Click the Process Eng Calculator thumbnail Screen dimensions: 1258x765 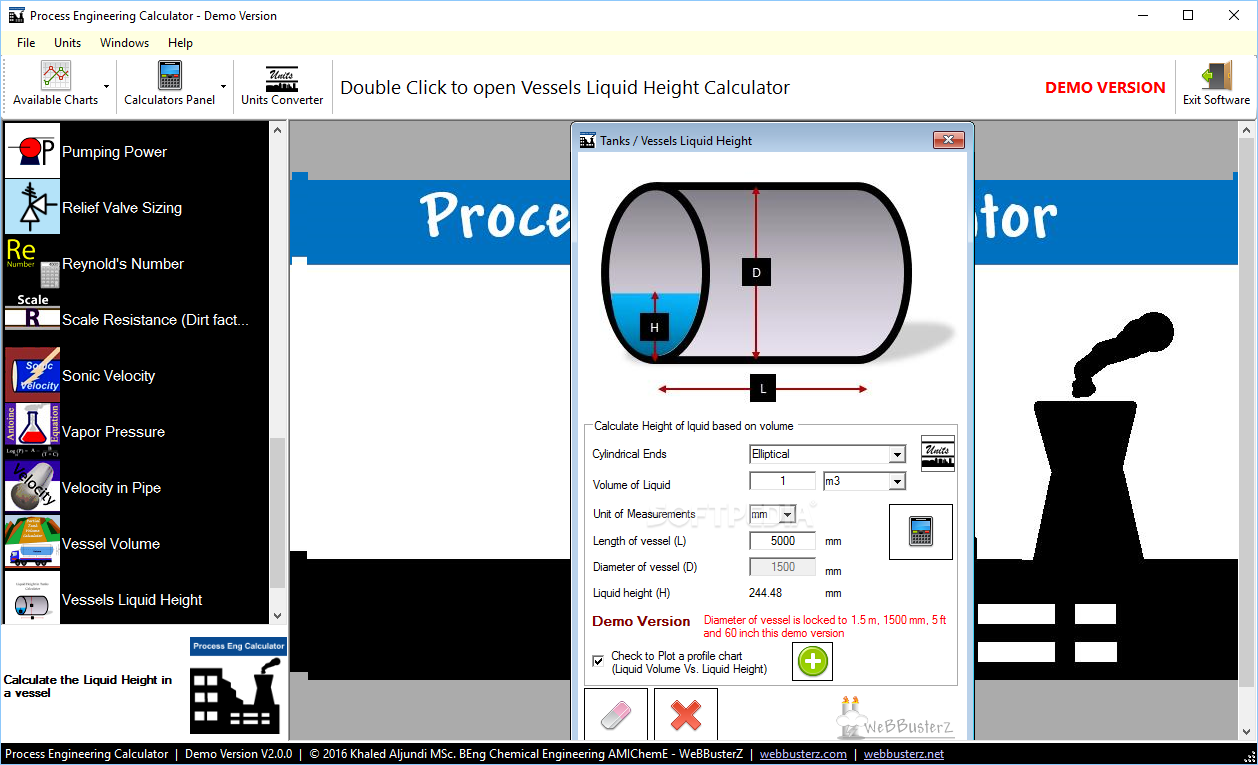click(x=239, y=687)
